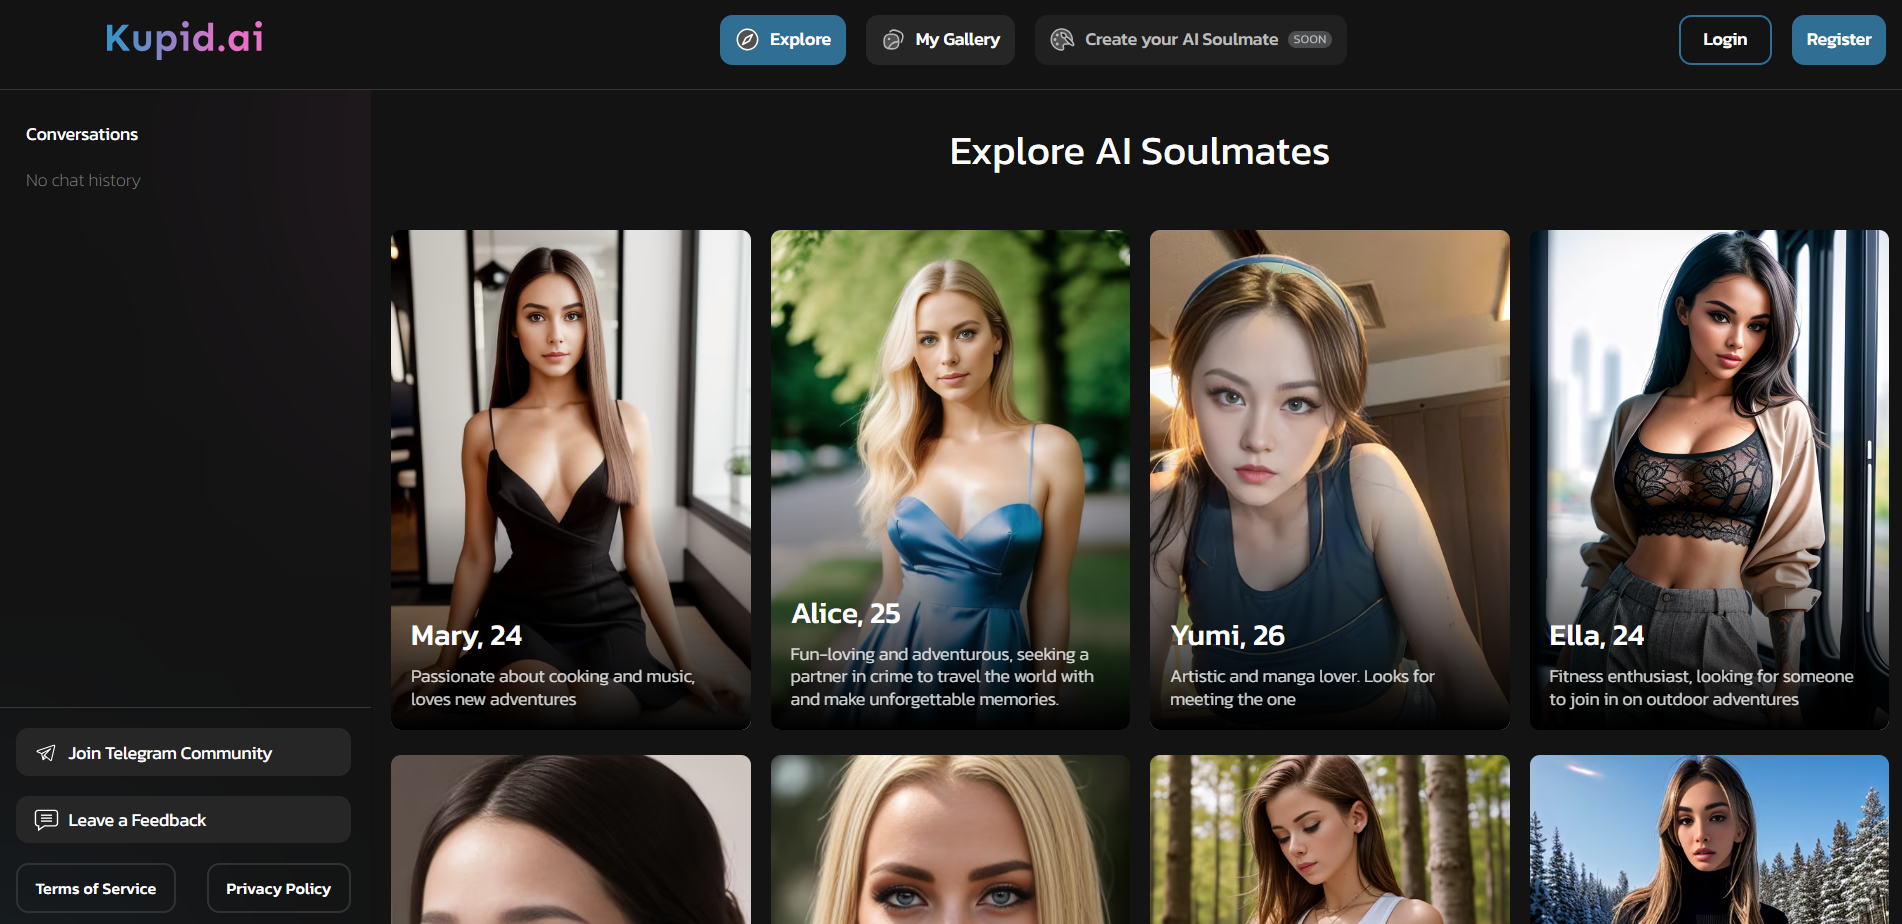Open Mary, 24 profile card
Image resolution: width=1902 pixels, height=924 pixels.
pyautogui.click(x=570, y=479)
